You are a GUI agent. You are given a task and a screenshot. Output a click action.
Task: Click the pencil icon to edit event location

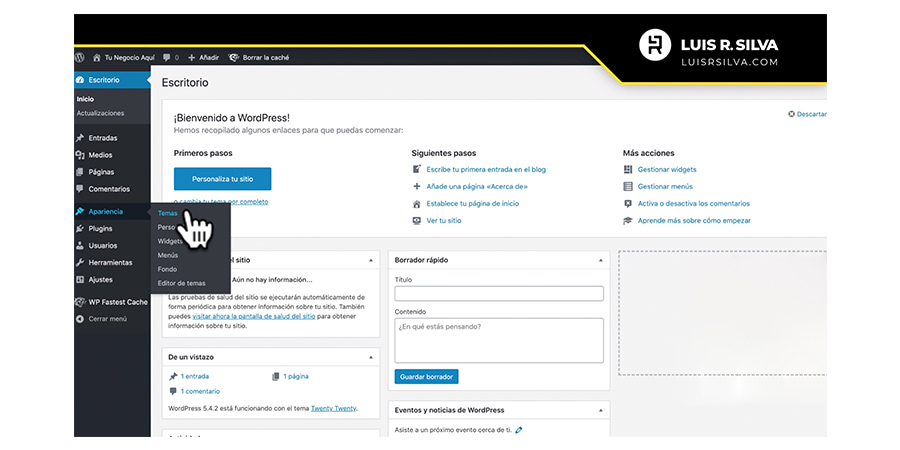pyautogui.click(x=519, y=430)
